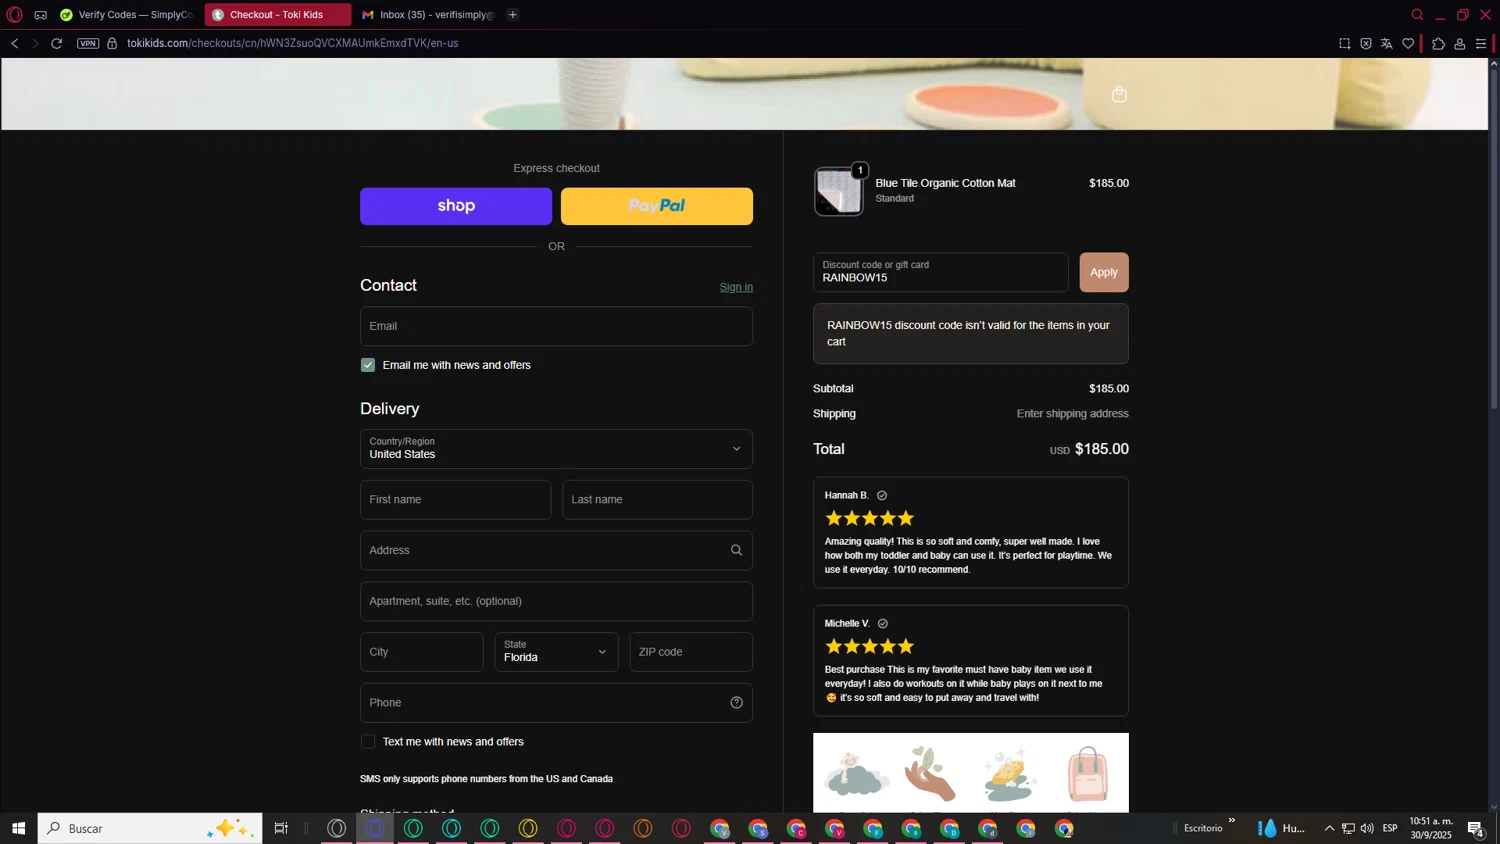This screenshot has height=844, width=1500.
Task: Open ESP language input indicator
Action: tap(1390, 828)
